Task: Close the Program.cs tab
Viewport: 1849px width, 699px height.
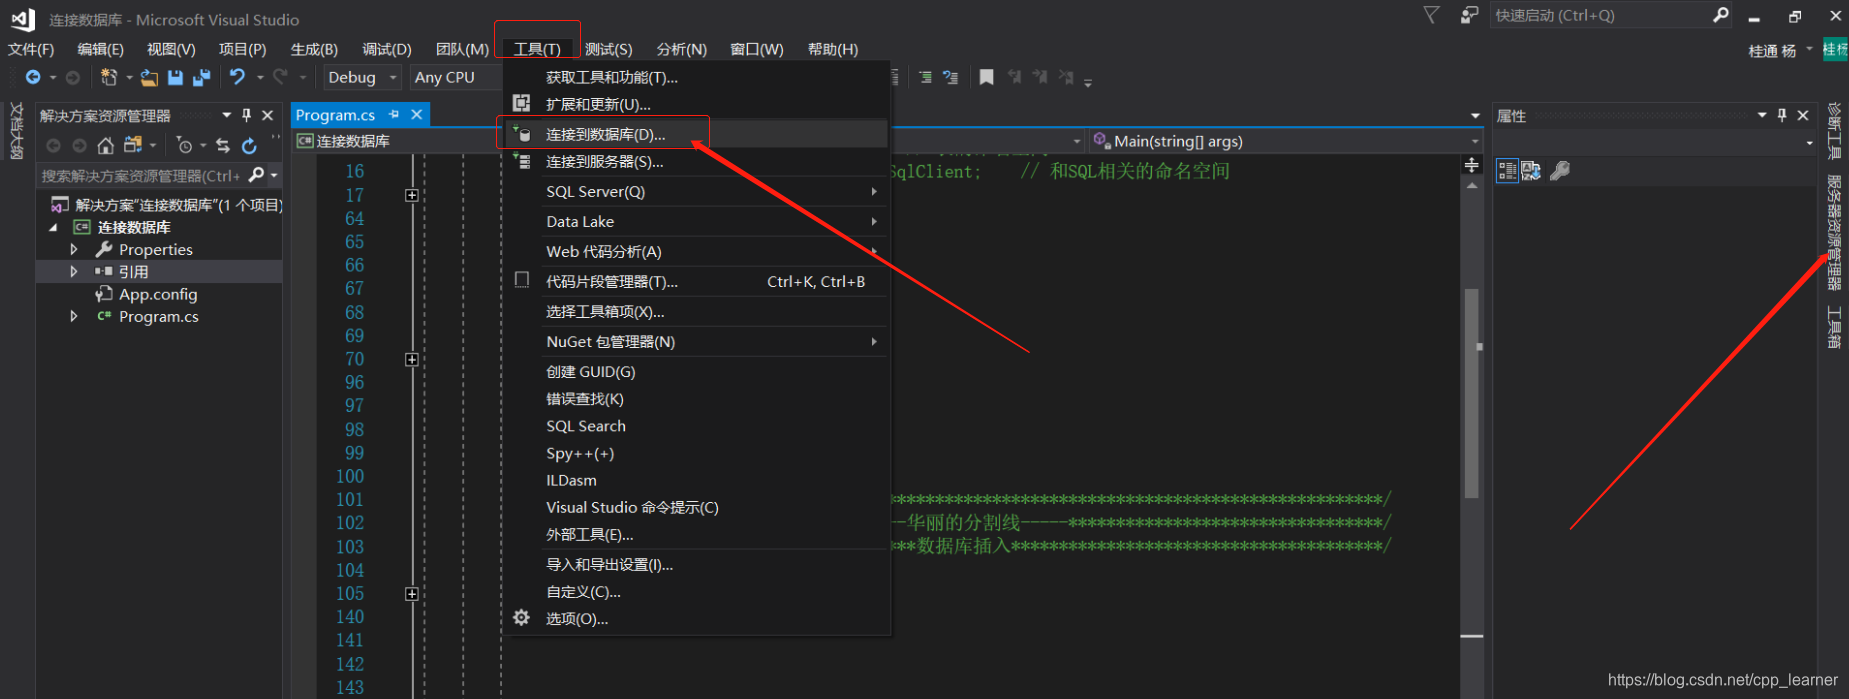Action: (x=416, y=115)
